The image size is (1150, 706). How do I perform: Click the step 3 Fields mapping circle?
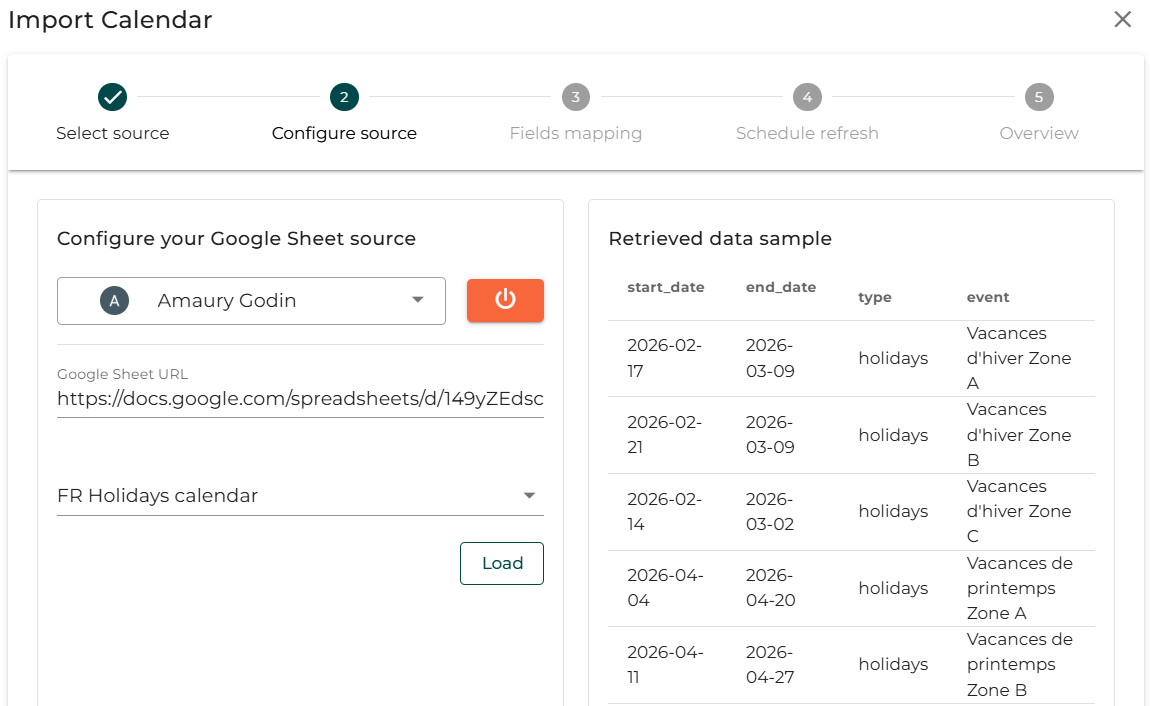click(575, 97)
